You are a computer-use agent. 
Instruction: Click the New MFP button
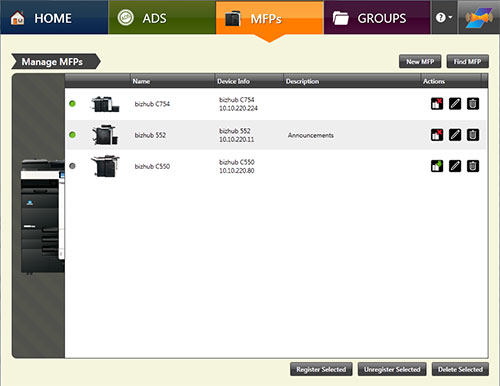coord(420,61)
